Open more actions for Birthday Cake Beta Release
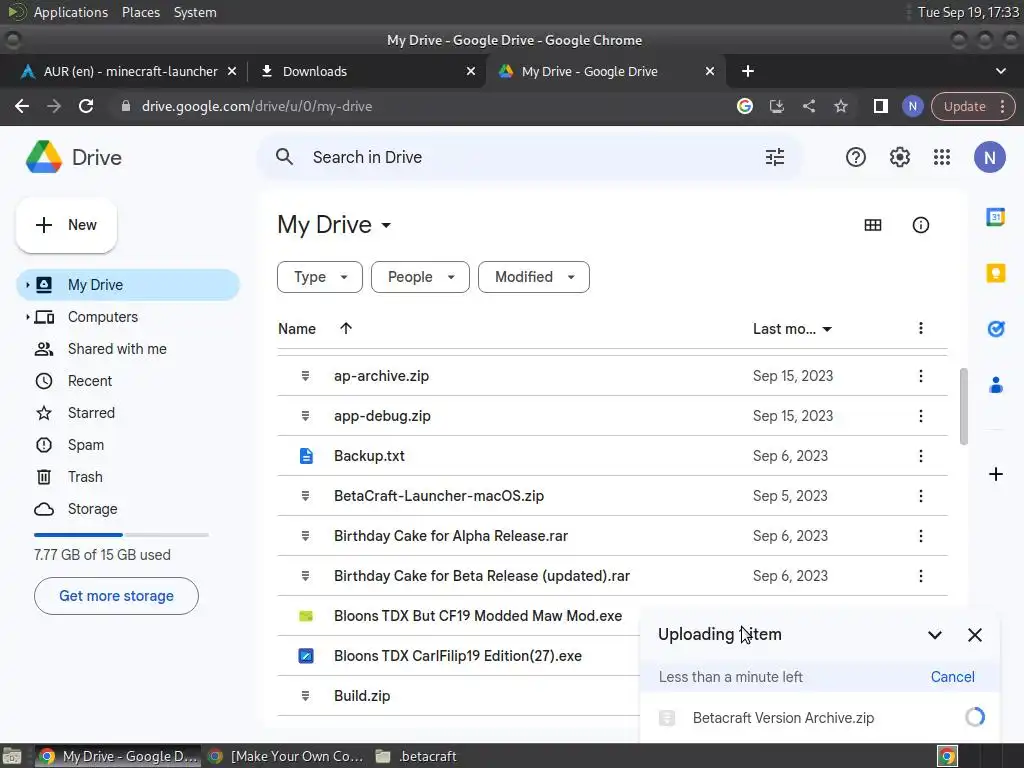 (x=920, y=576)
